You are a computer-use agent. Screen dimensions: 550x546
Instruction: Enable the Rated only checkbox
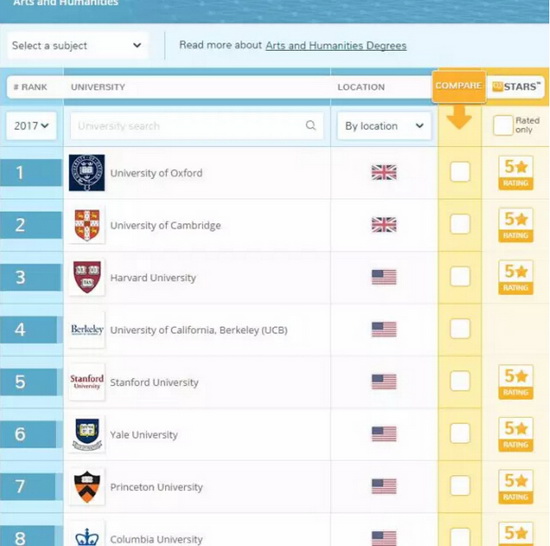point(503,125)
